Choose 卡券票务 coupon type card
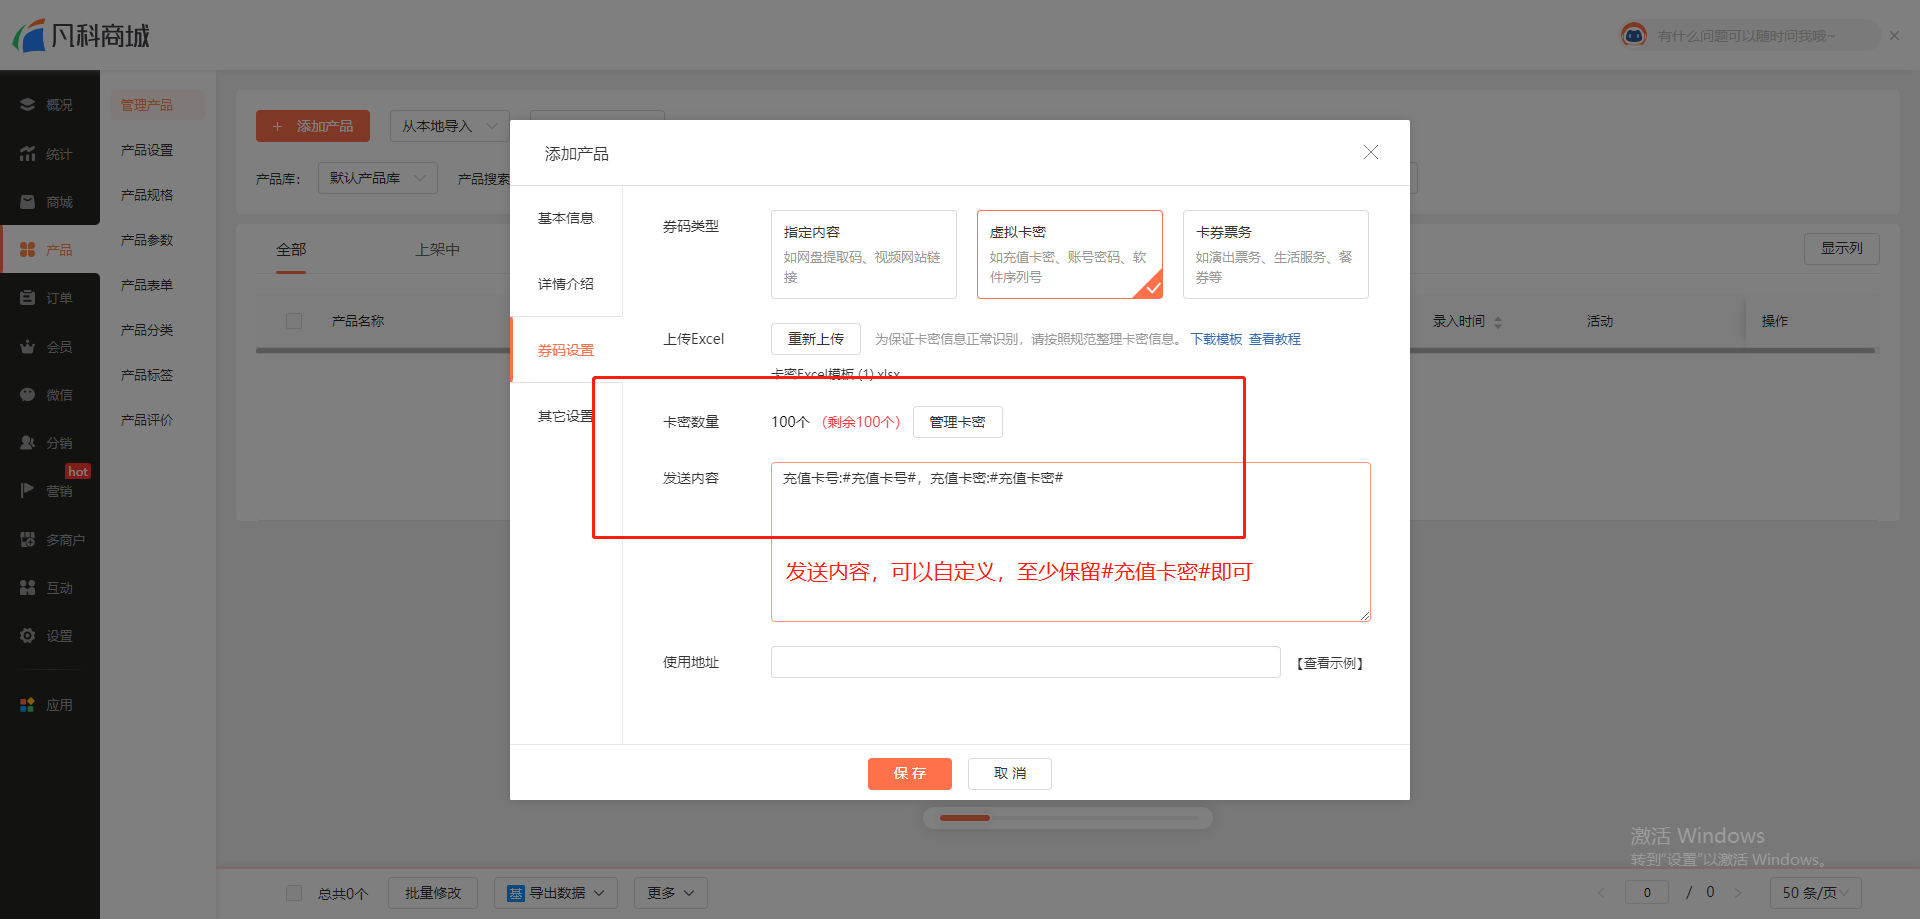The height and width of the screenshot is (919, 1920). [x=1276, y=254]
